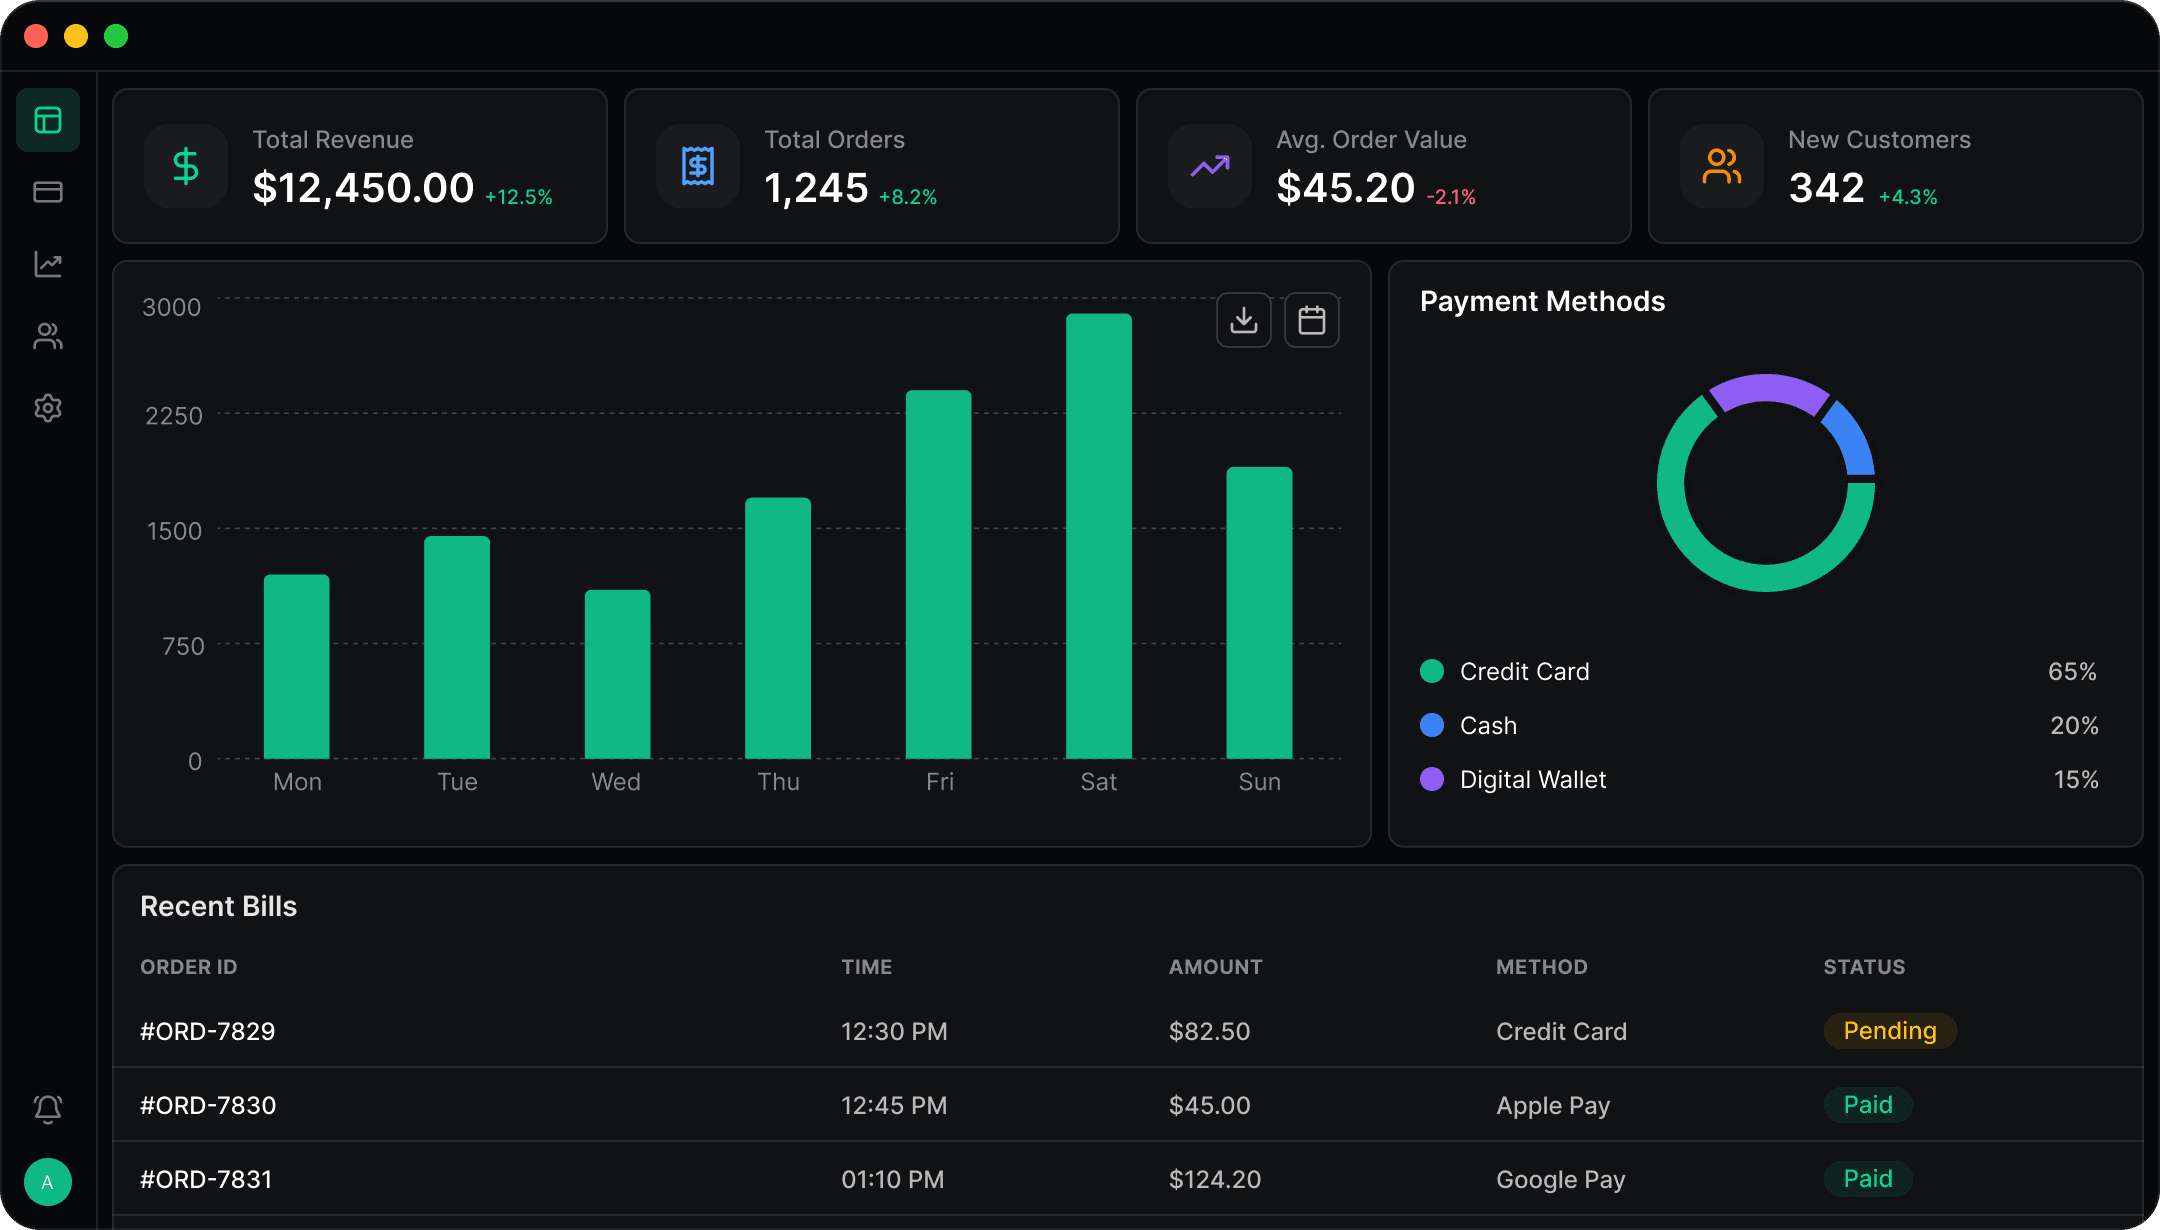Download the revenue chart data
This screenshot has height=1230, width=2160.
[x=1244, y=320]
